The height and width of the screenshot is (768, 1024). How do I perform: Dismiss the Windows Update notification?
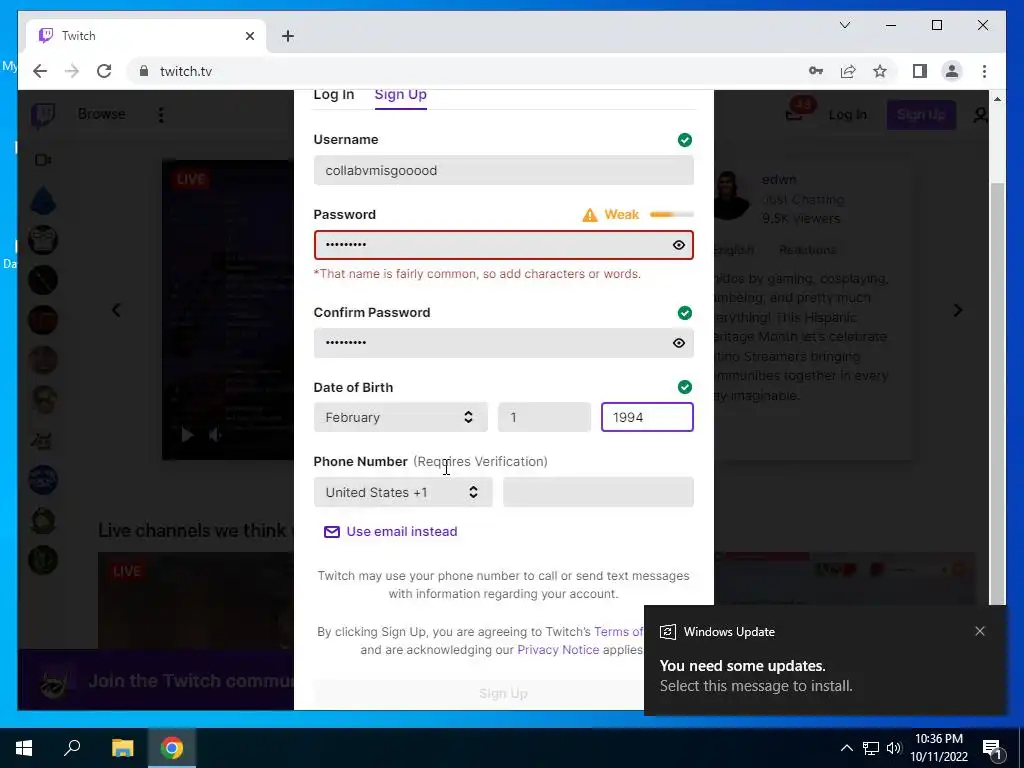pyautogui.click(x=980, y=631)
